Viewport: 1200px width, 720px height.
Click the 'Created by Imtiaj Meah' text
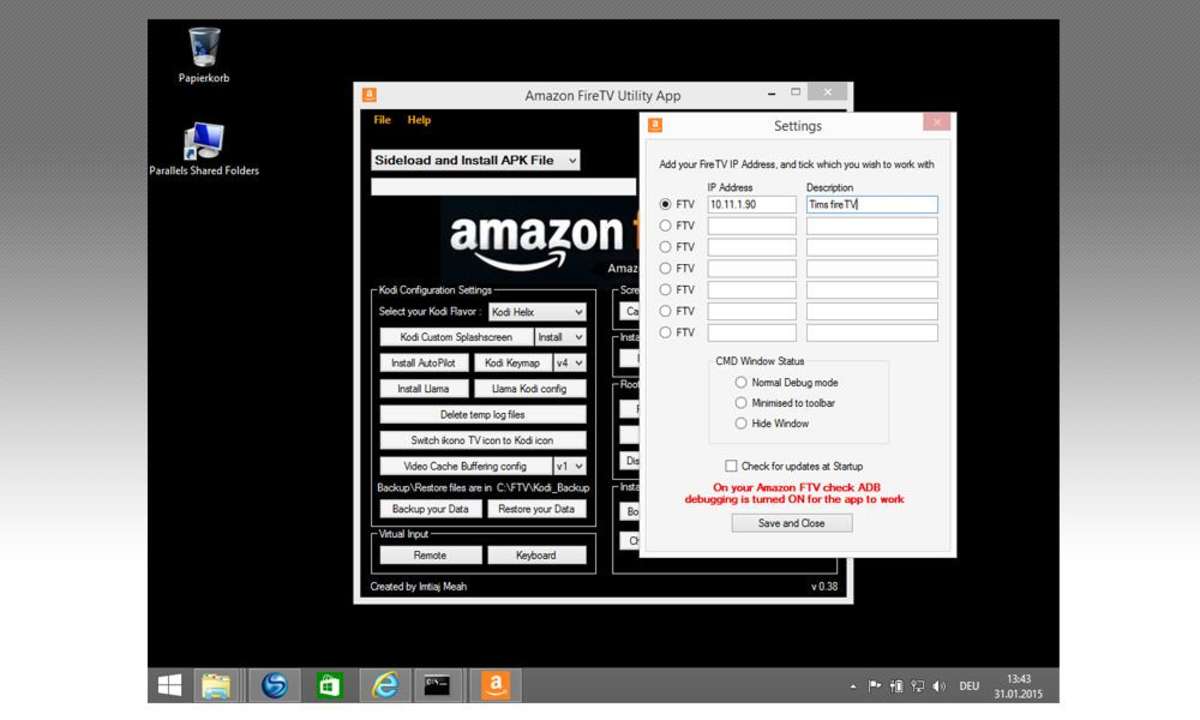(419, 587)
